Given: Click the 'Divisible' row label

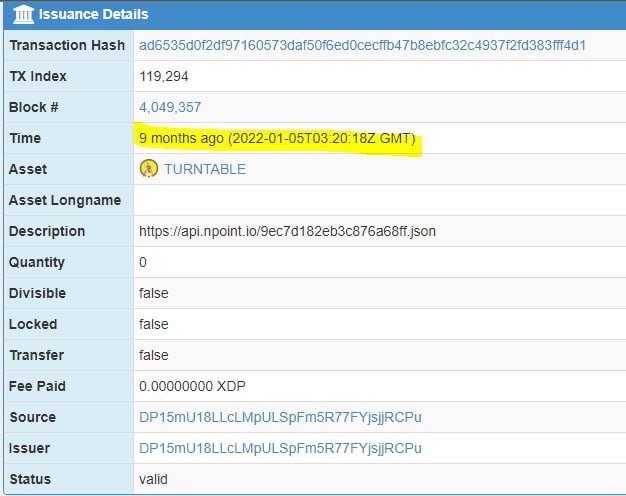Looking at the screenshot, I should point(37,293).
